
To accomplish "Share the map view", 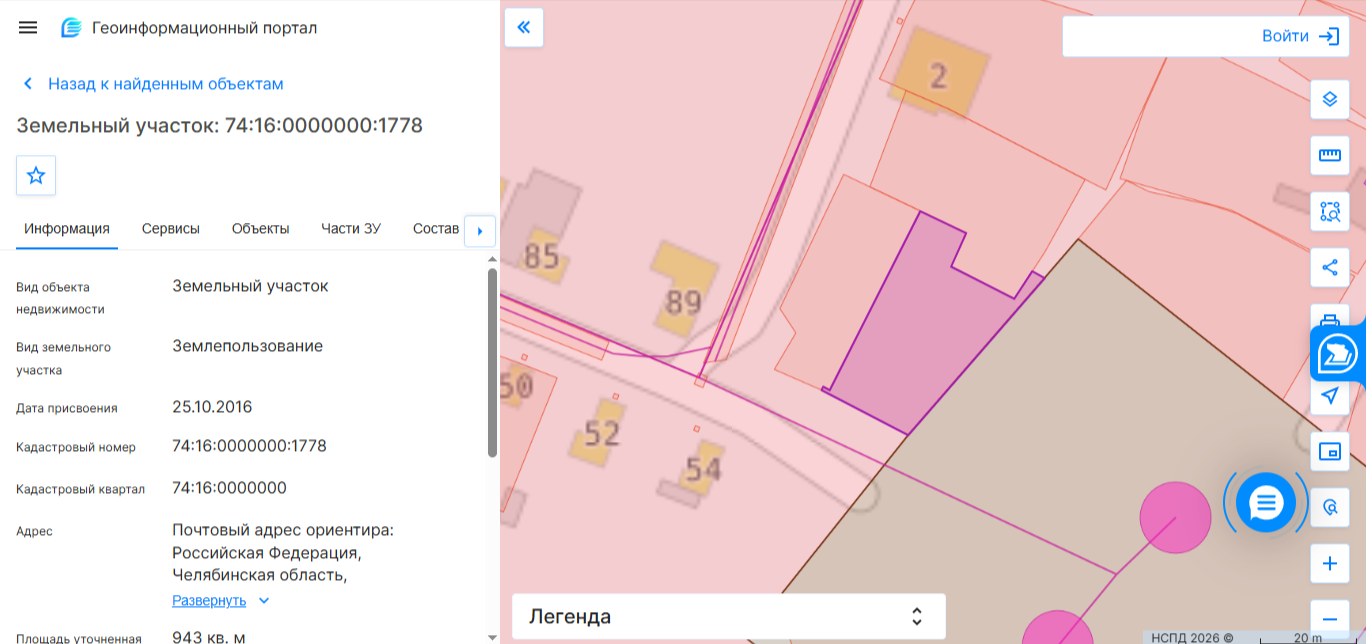I will 1330,267.
